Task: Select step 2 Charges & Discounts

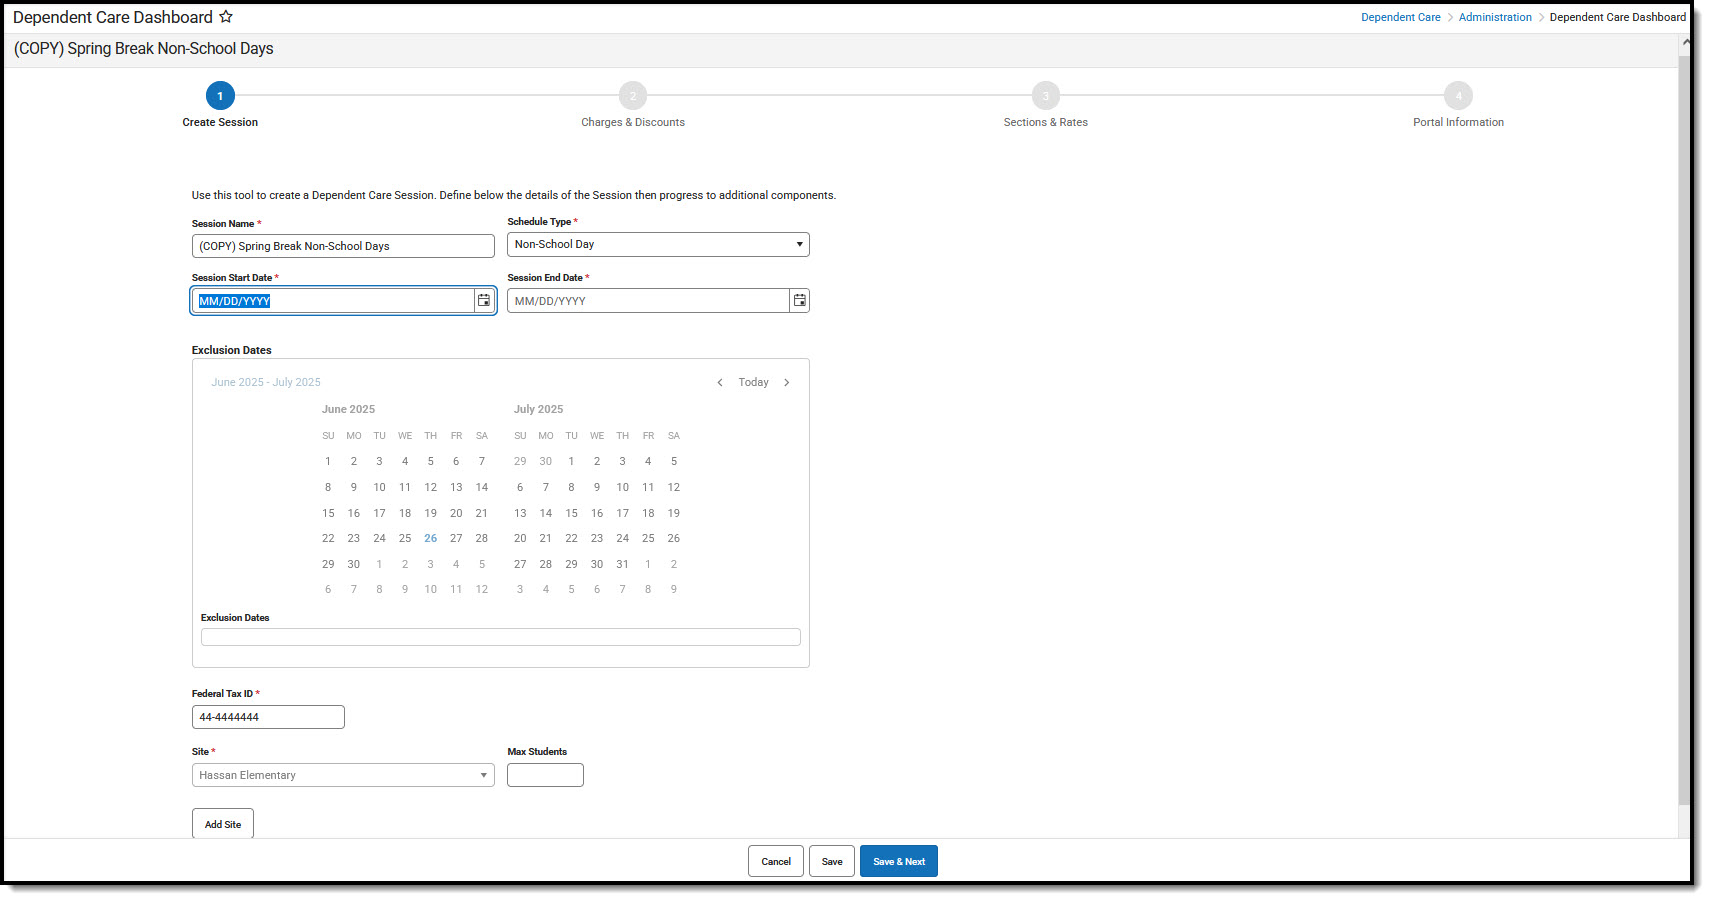Action: 633,96
